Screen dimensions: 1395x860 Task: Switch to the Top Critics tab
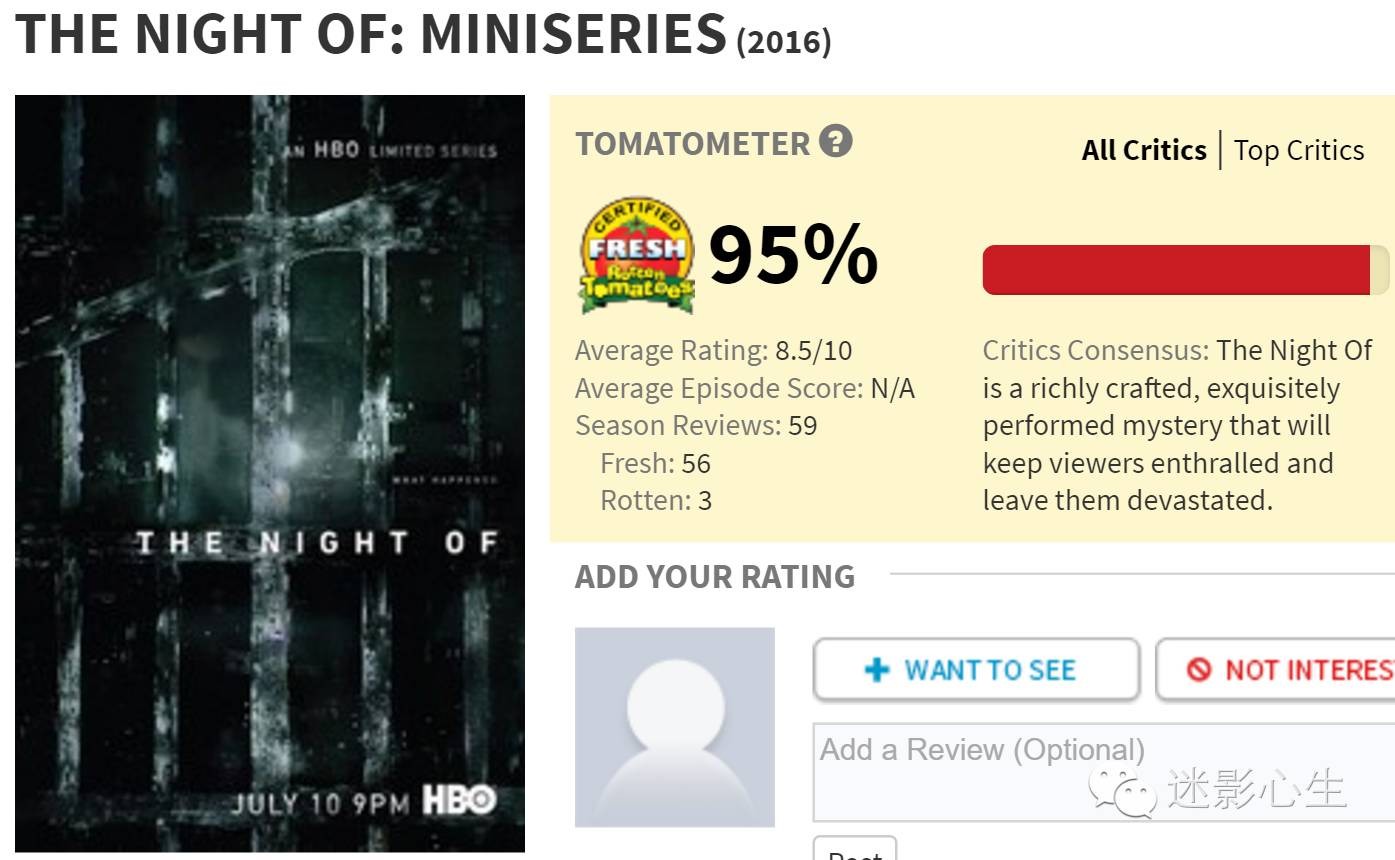pyautogui.click(x=1299, y=150)
